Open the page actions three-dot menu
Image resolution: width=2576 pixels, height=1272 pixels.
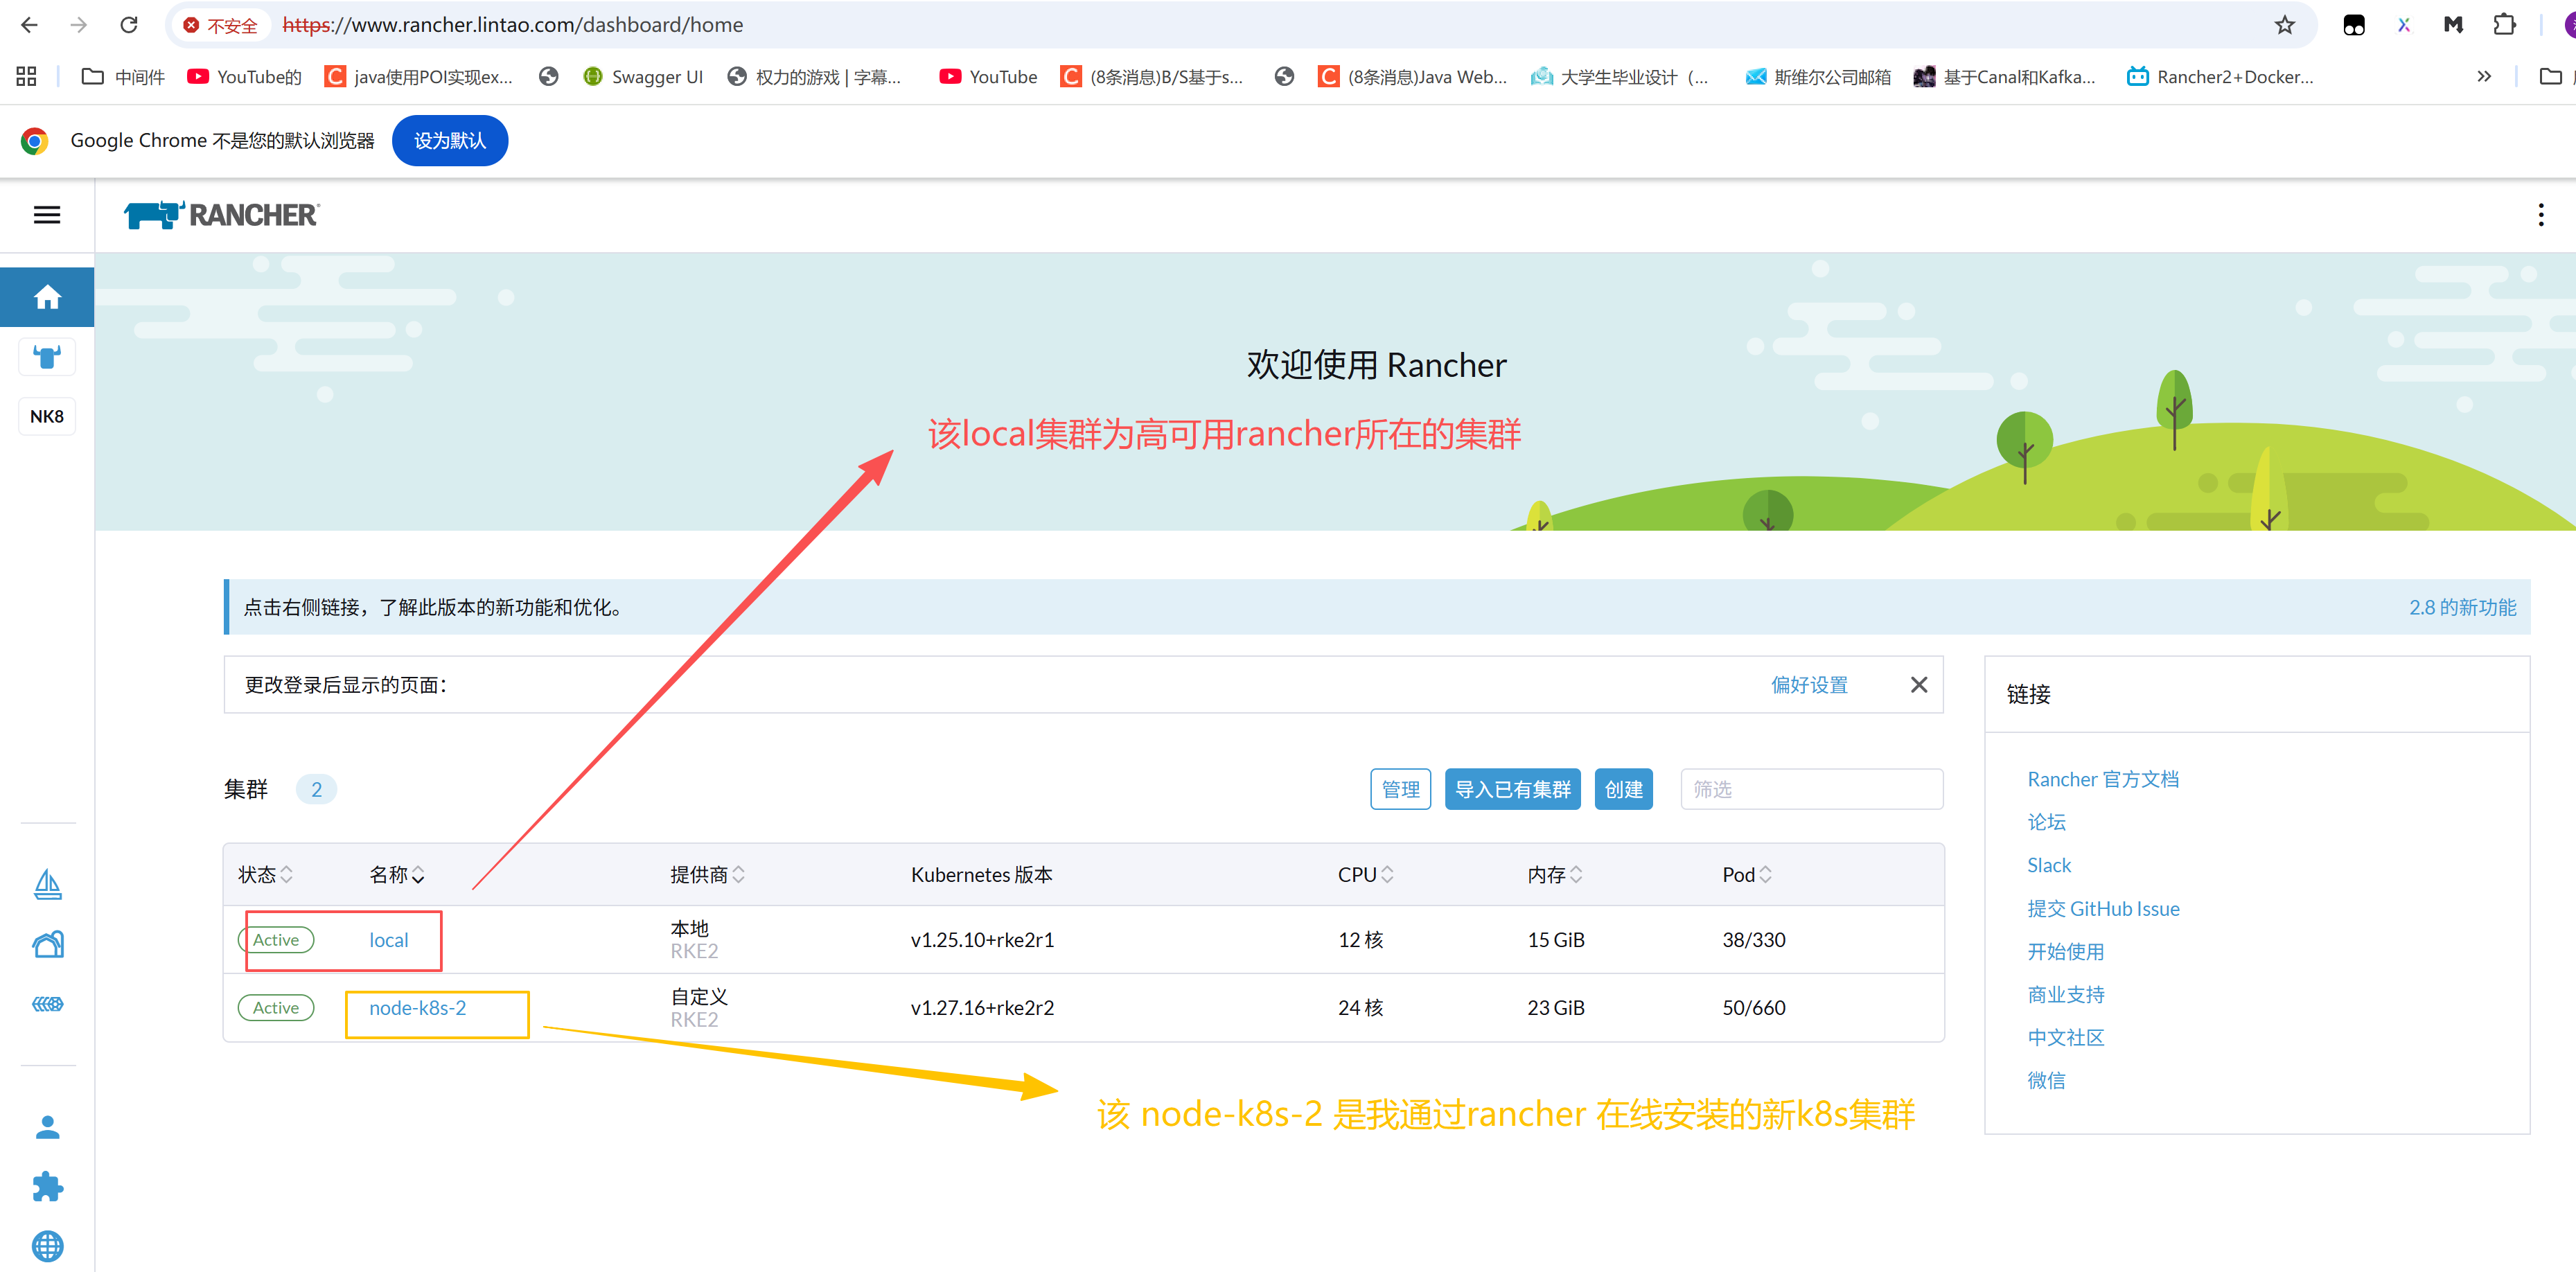click(2540, 215)
